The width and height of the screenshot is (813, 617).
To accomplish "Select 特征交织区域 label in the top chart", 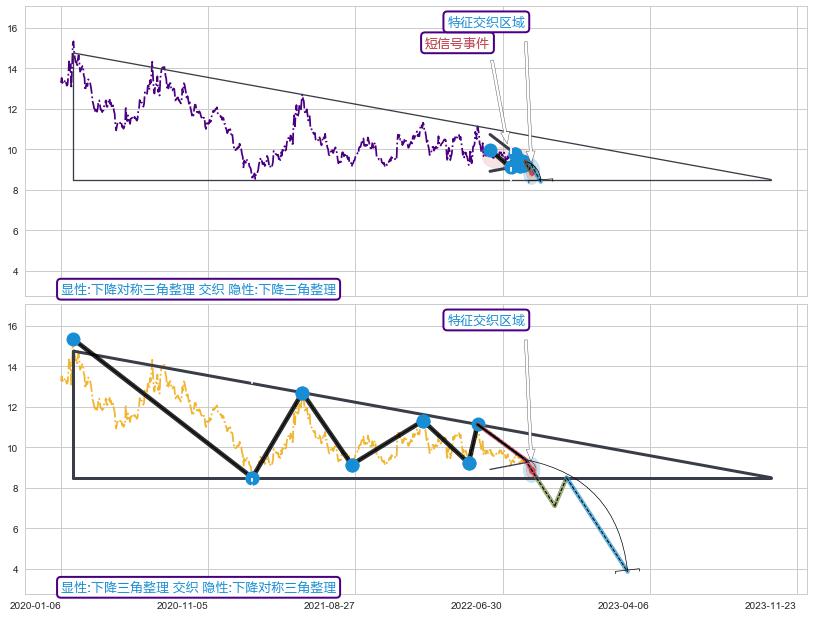I will coord(486,22).
